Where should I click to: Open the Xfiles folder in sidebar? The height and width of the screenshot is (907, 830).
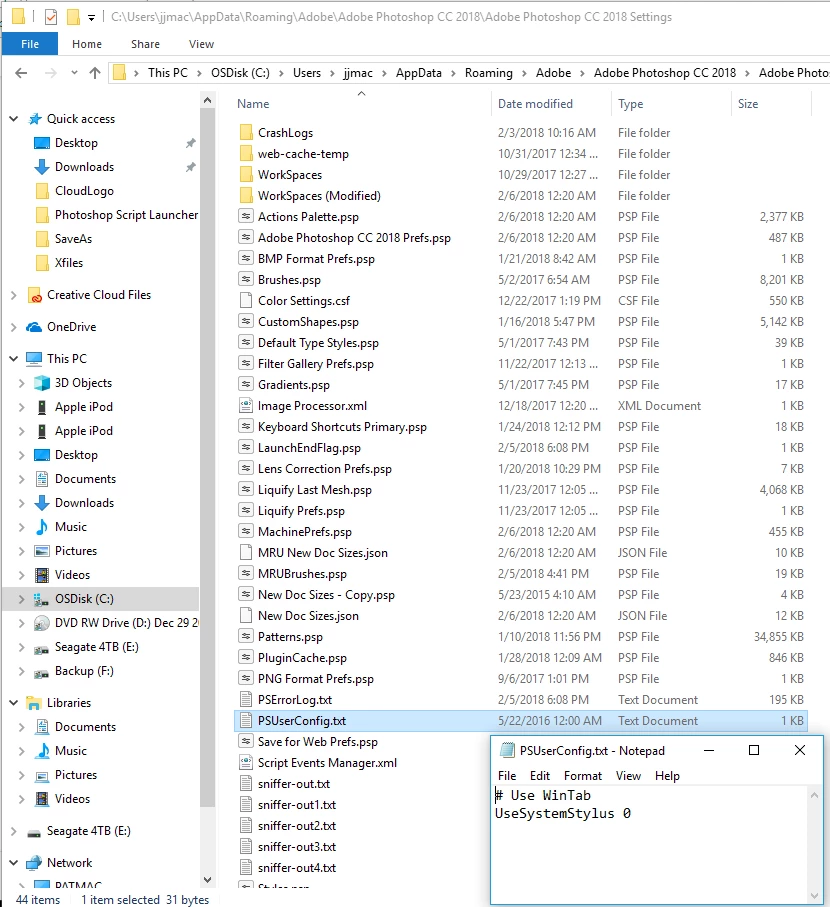click(x=59, y=263)
